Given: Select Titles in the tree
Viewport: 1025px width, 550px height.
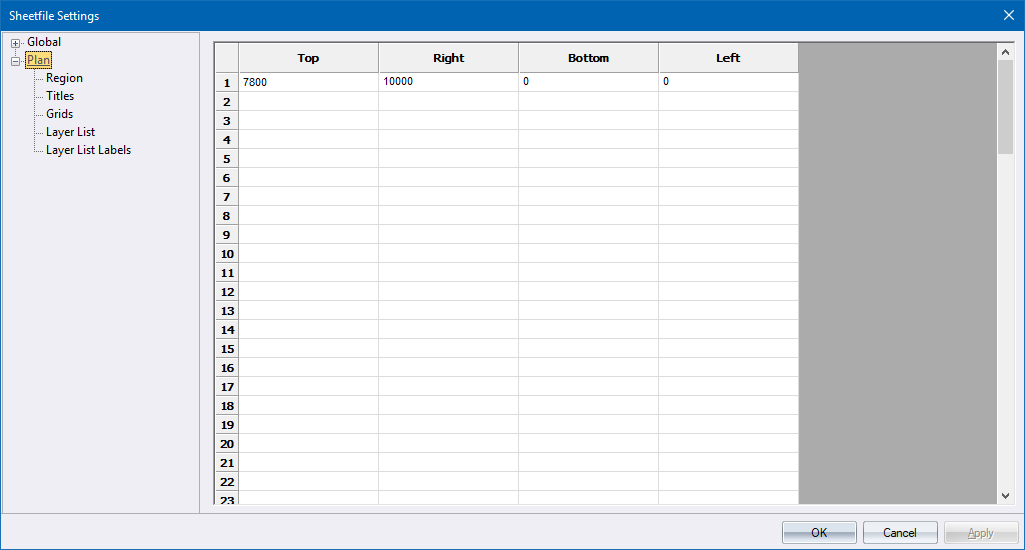Looking at the screenshot, I should [x=60, y=96].
